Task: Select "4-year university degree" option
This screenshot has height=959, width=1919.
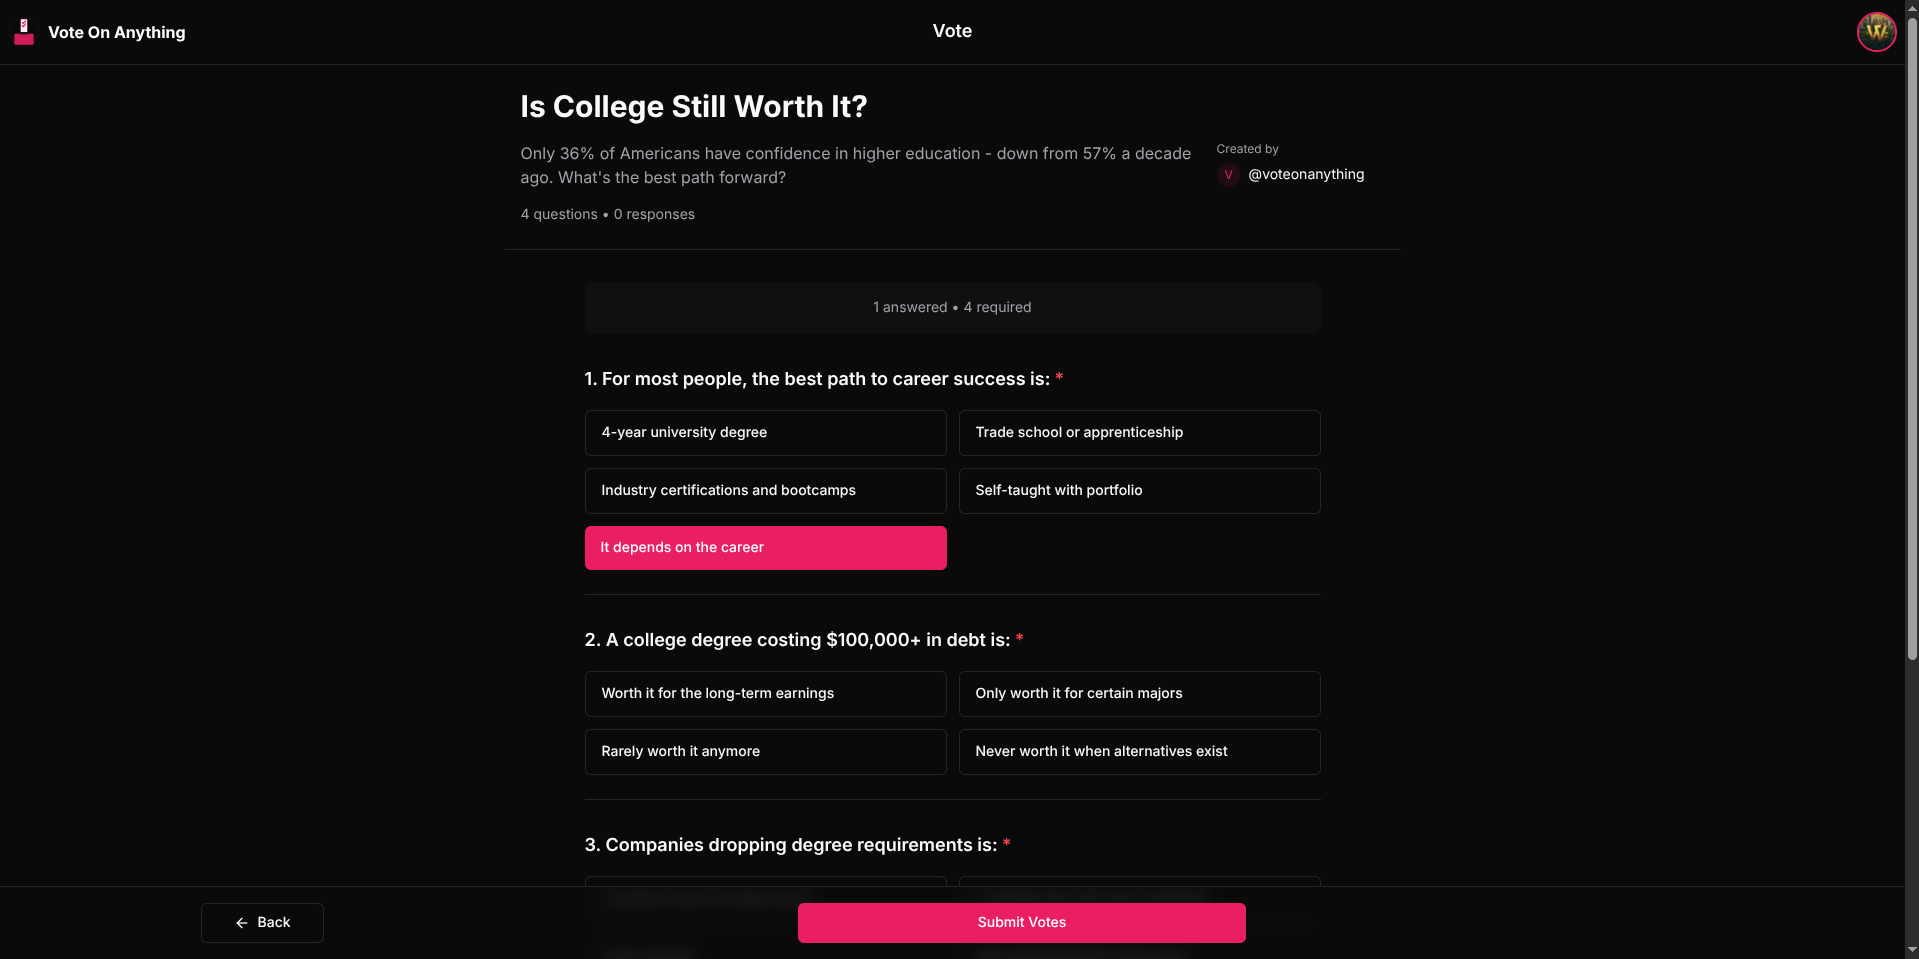Action: coord(765,433)
